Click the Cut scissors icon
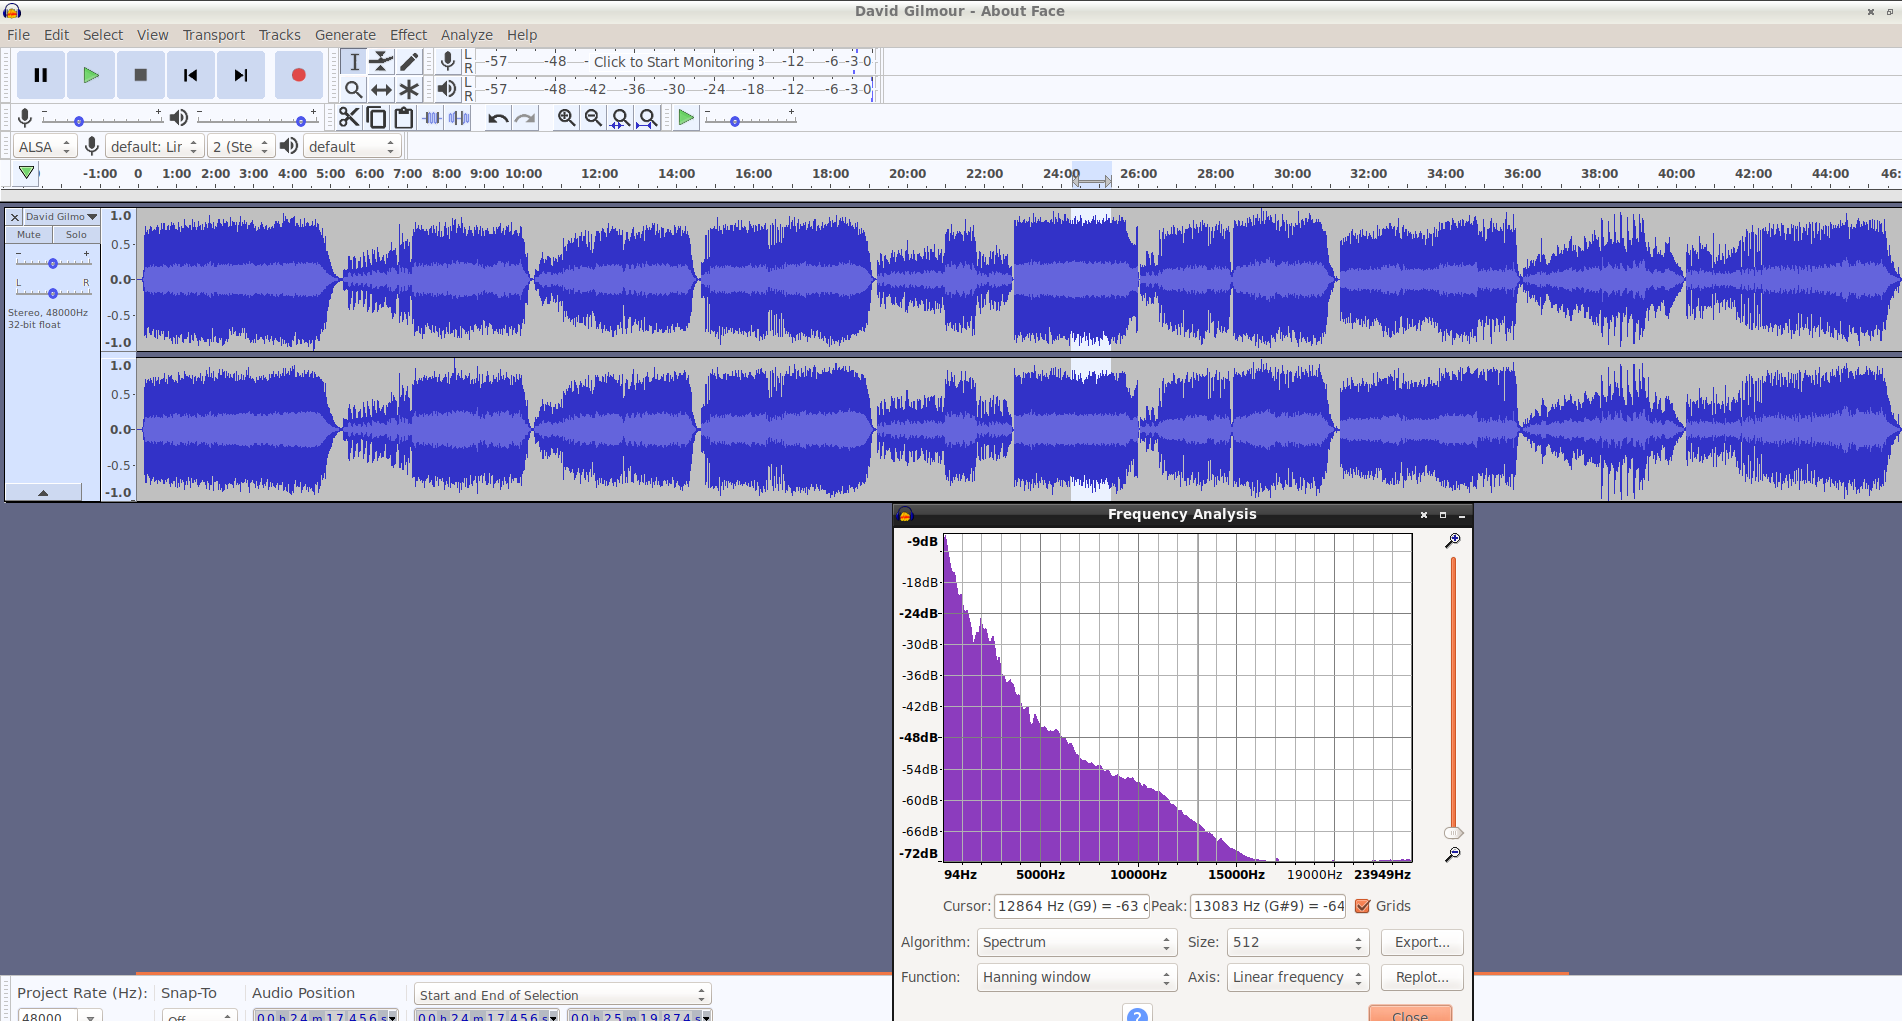The image size is (1902, 1021). (x=348, y=118)
